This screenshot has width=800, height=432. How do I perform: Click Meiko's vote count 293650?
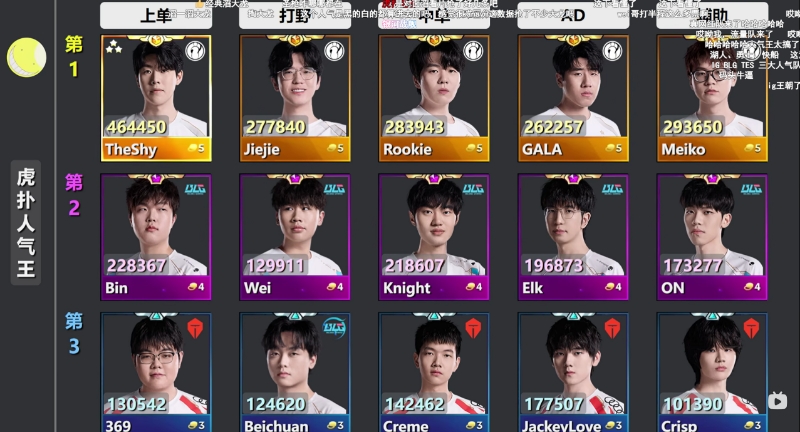click(692, 126)
